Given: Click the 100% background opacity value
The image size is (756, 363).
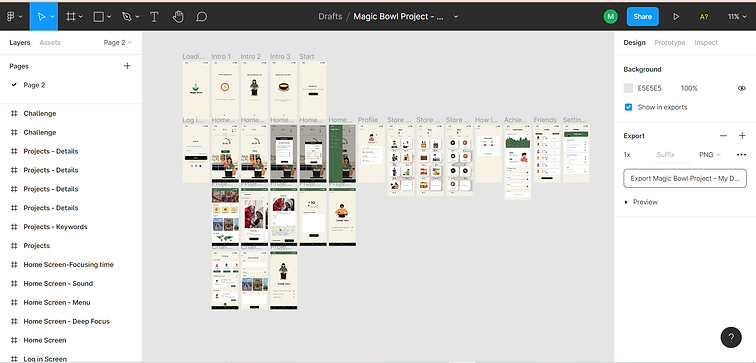Looking at the screenshot, I should (689, 88).
